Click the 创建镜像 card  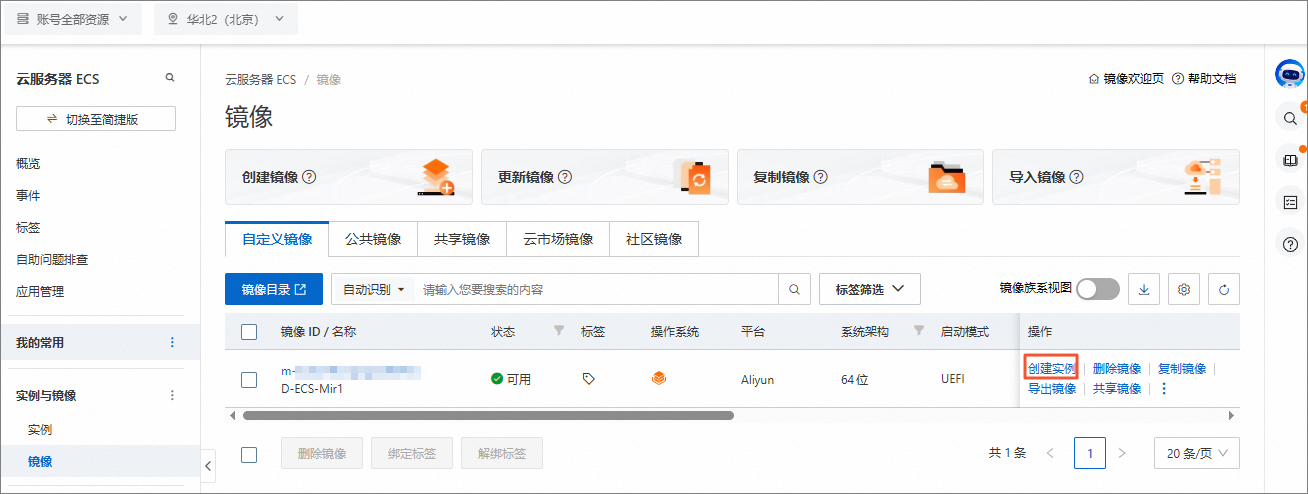point(349,177)
